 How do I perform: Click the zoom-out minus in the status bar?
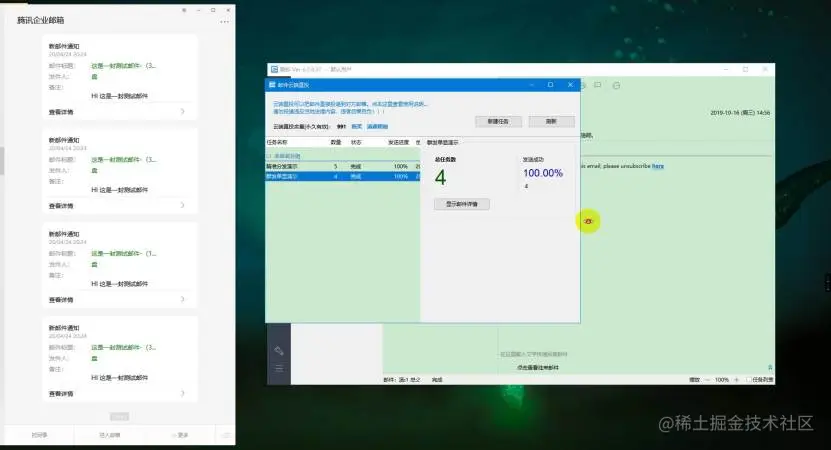click(708, 380)
